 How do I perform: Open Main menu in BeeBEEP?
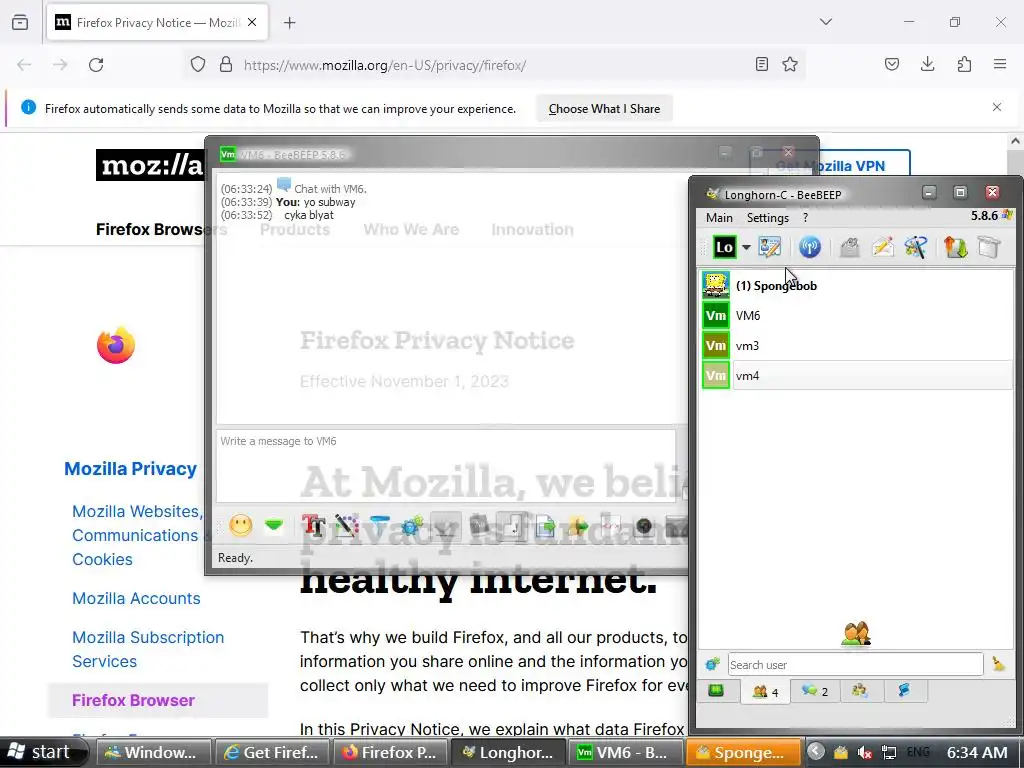(719, 217)
